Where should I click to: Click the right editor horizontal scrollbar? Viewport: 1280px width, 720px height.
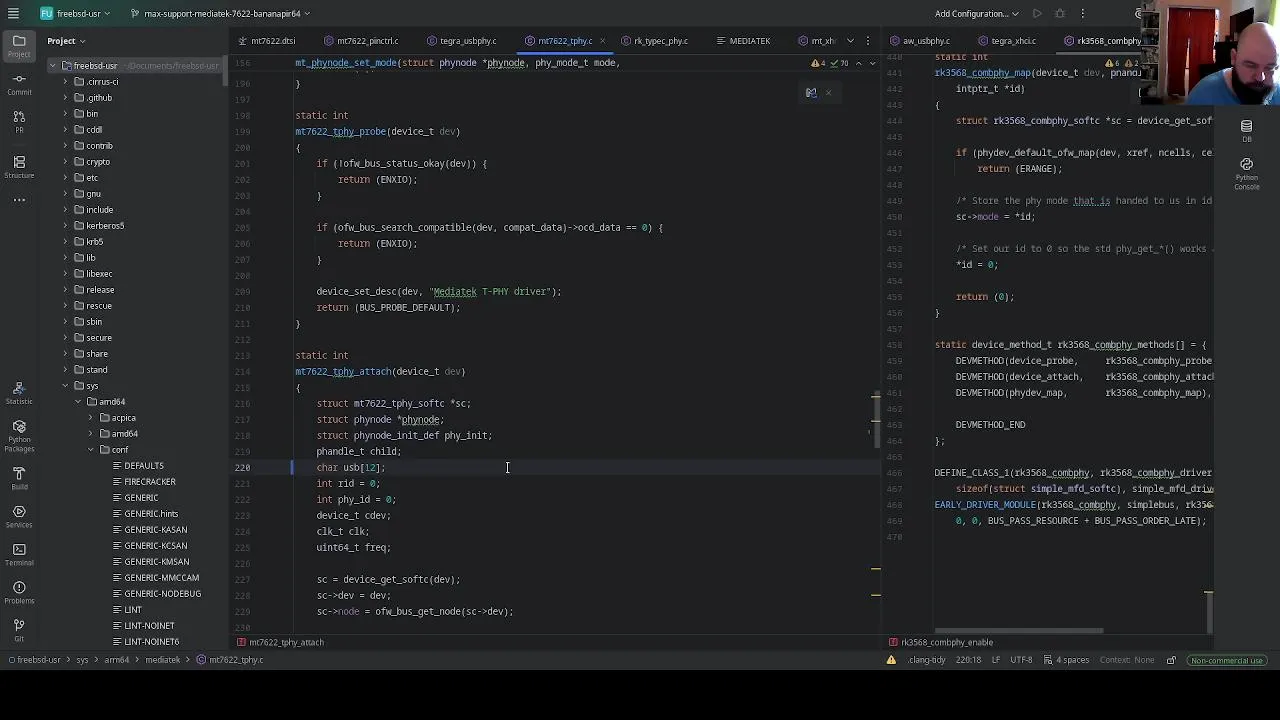(1018, 631)
